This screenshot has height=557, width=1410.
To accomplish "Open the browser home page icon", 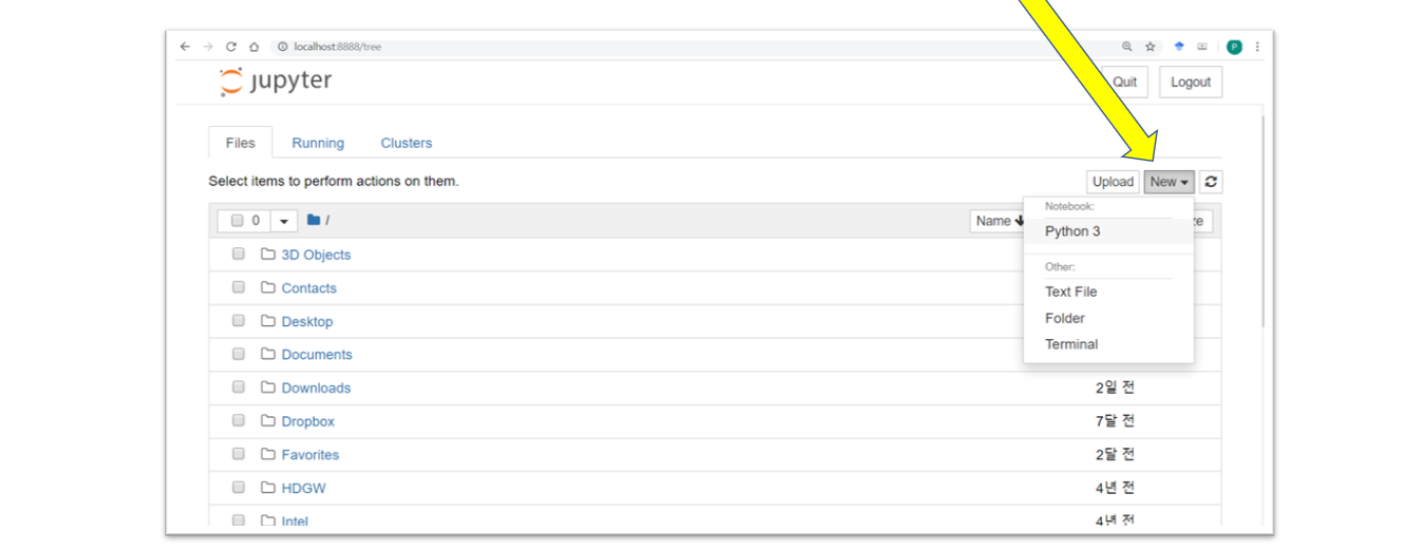I will tap(254, 46).
